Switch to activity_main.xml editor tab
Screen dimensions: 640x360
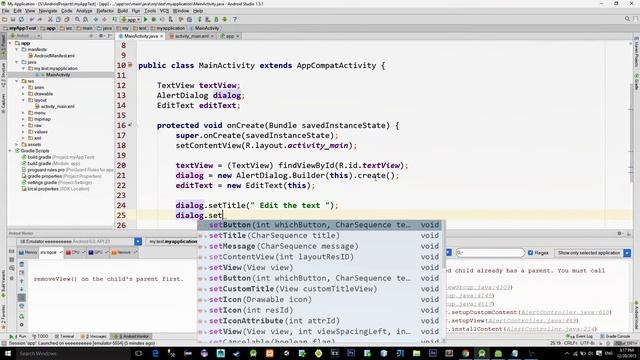coord(192,36)
